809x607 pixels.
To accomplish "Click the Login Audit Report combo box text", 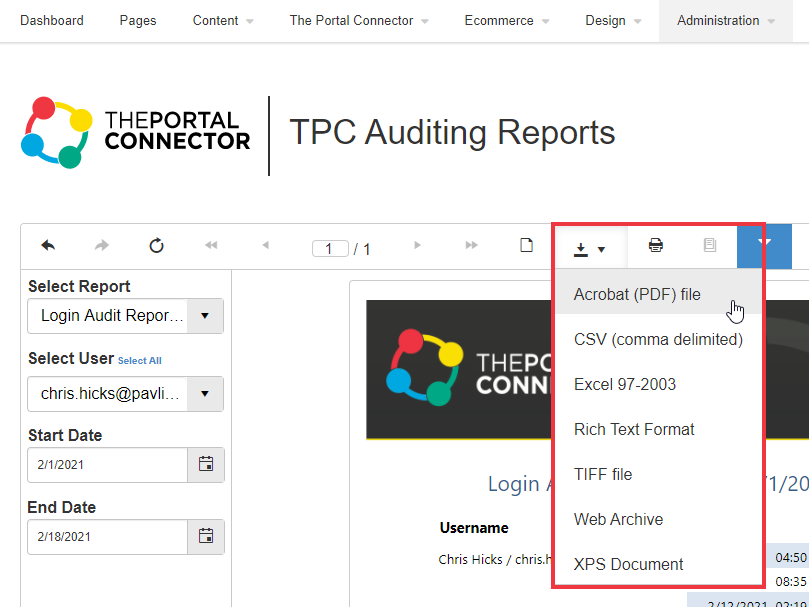I will (112, 316).
